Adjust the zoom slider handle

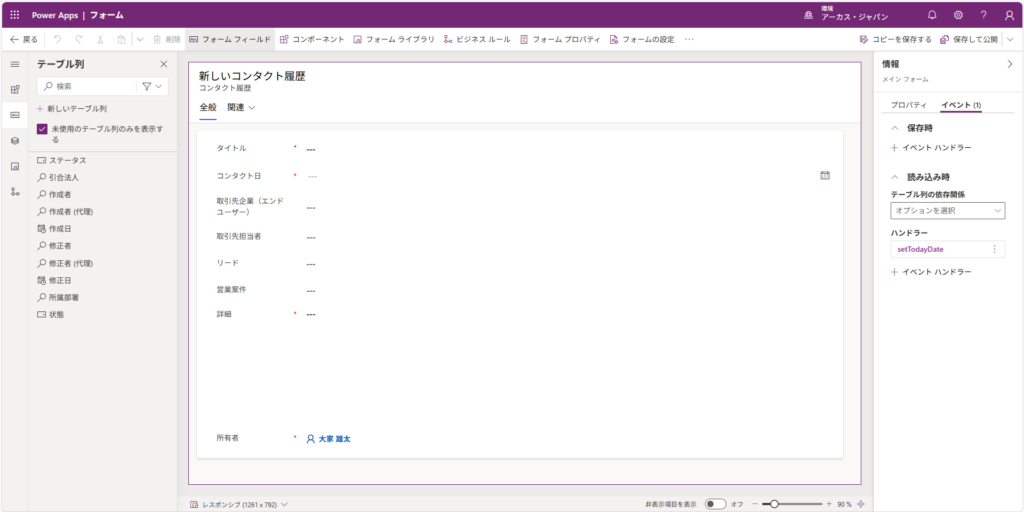(x=774, y=504)
